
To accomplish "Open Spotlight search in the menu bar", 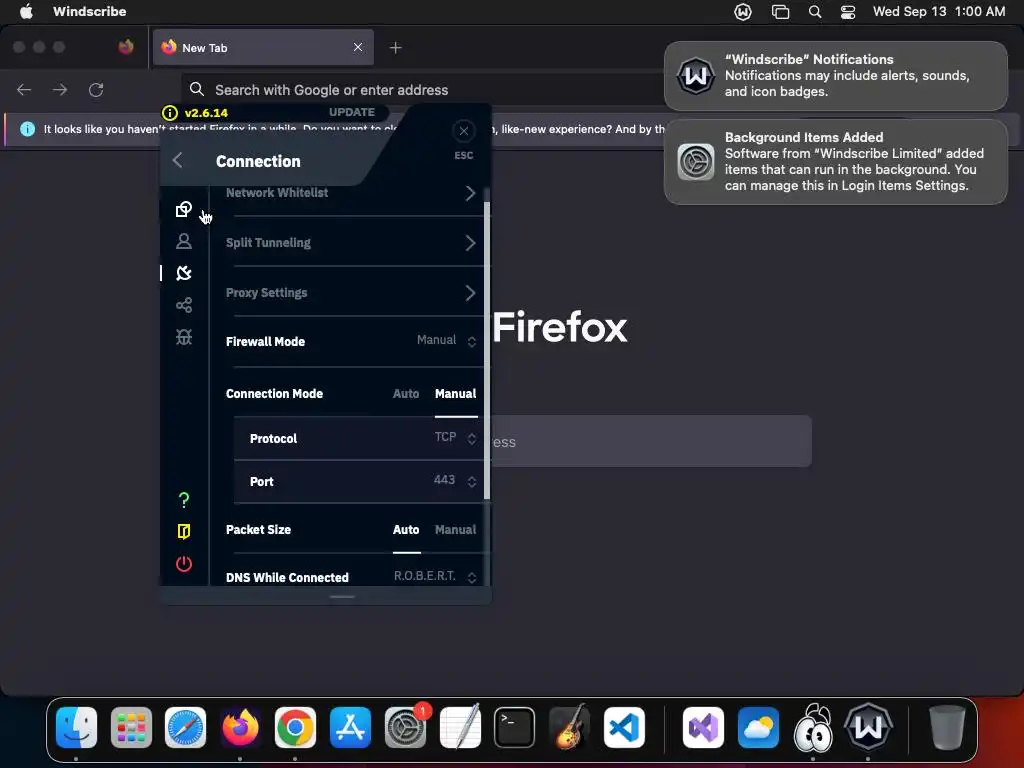I will tap(814, 12).
